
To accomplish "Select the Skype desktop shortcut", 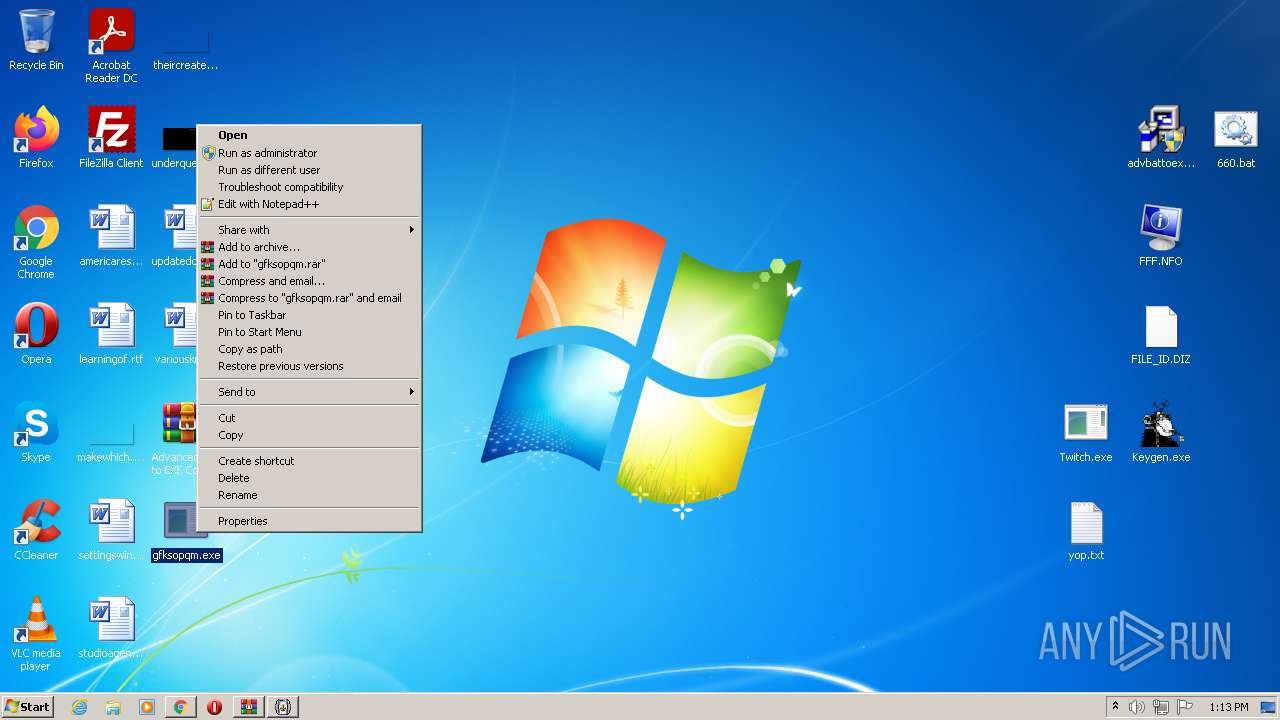I will click(36, 431).
